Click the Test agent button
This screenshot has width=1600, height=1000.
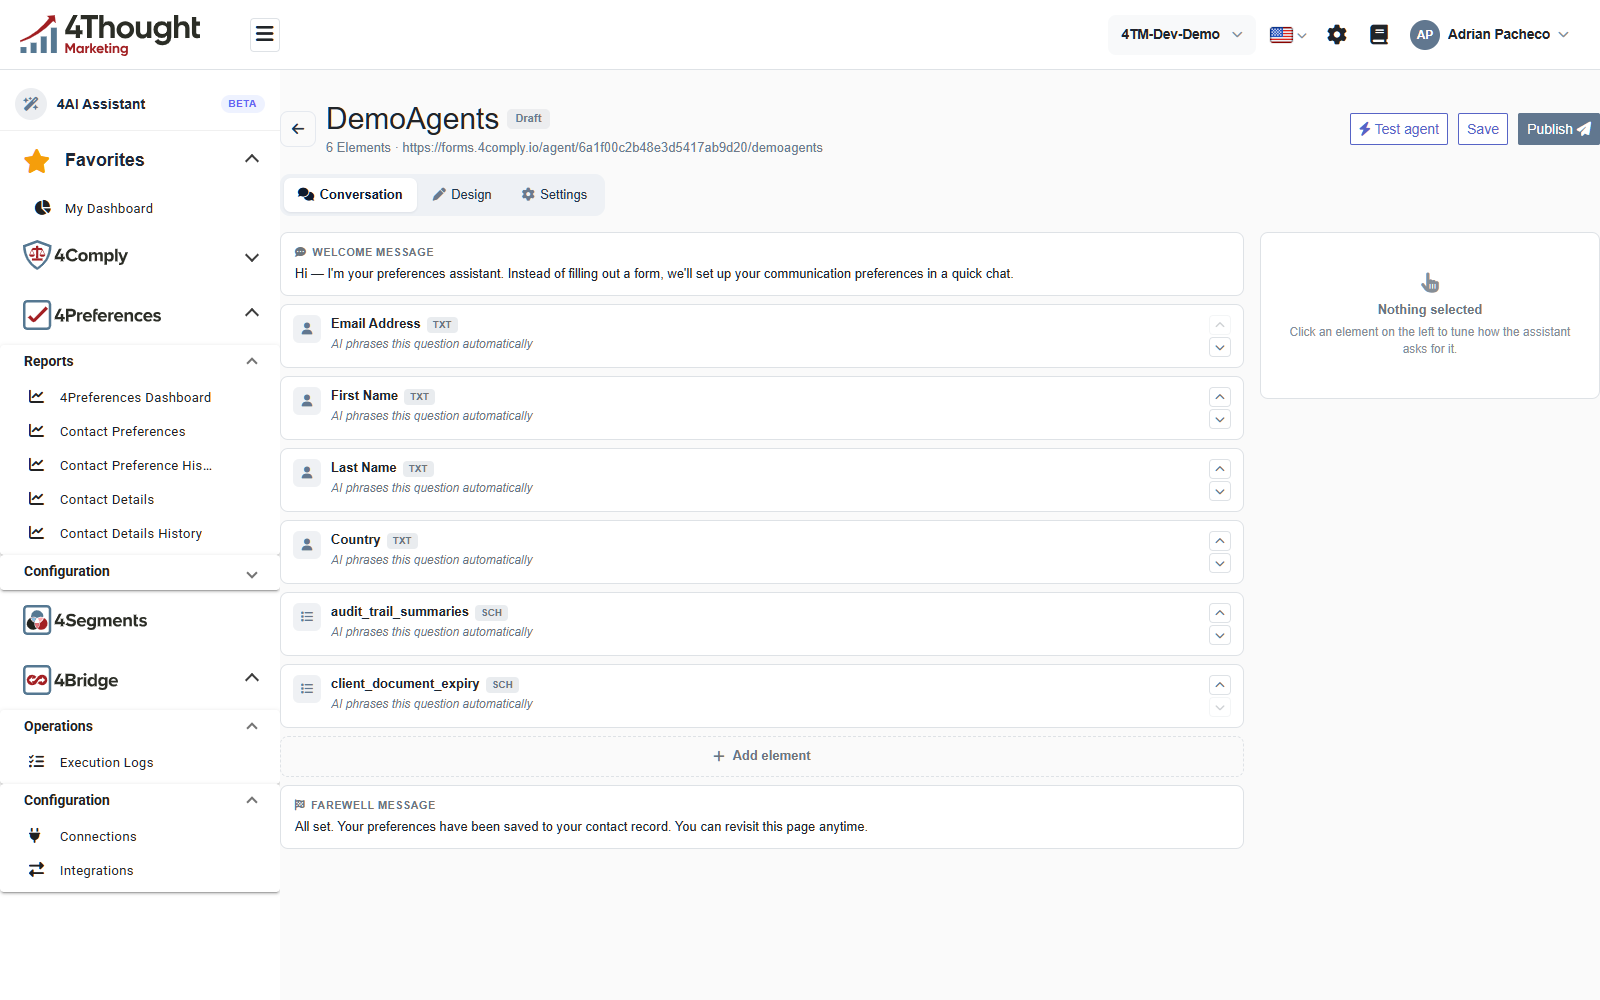(x=1399, y=129)
